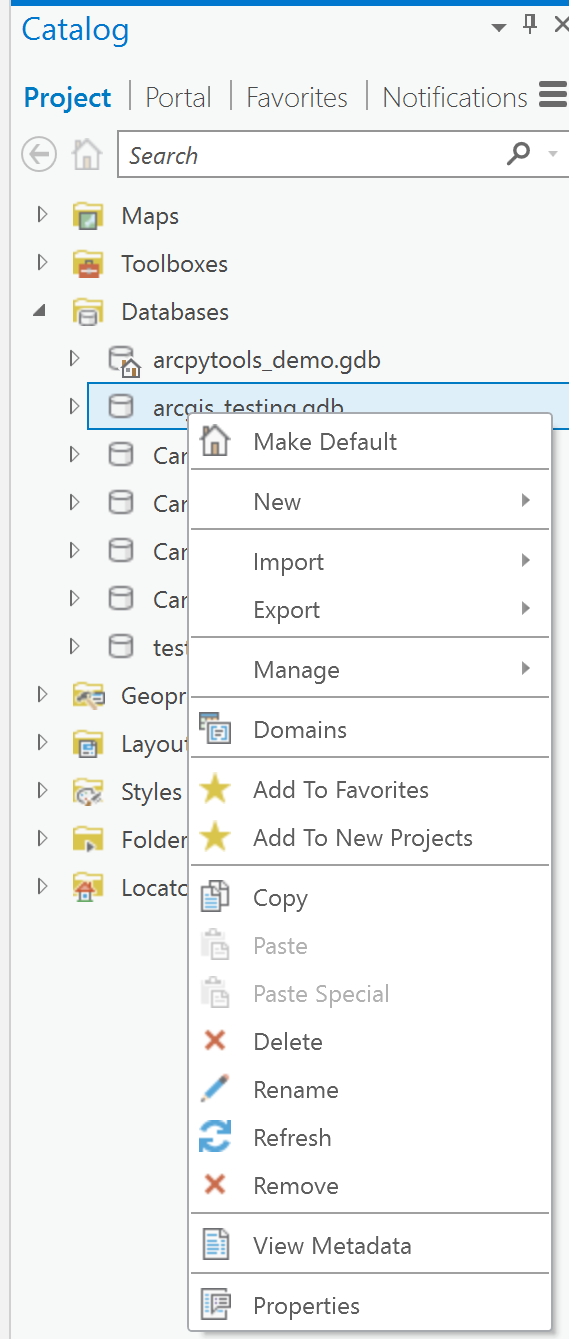Toggle auto-hide pin for Catalog pane
This screenshot has height=1339, width=569.
(530, 26)
